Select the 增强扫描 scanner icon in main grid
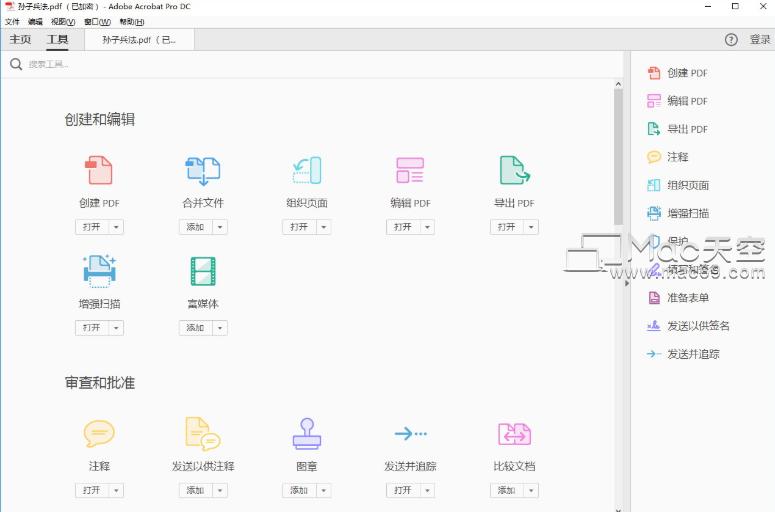Image resolution: width=775 pixels, height=512 pixels. tap(99, 271)
